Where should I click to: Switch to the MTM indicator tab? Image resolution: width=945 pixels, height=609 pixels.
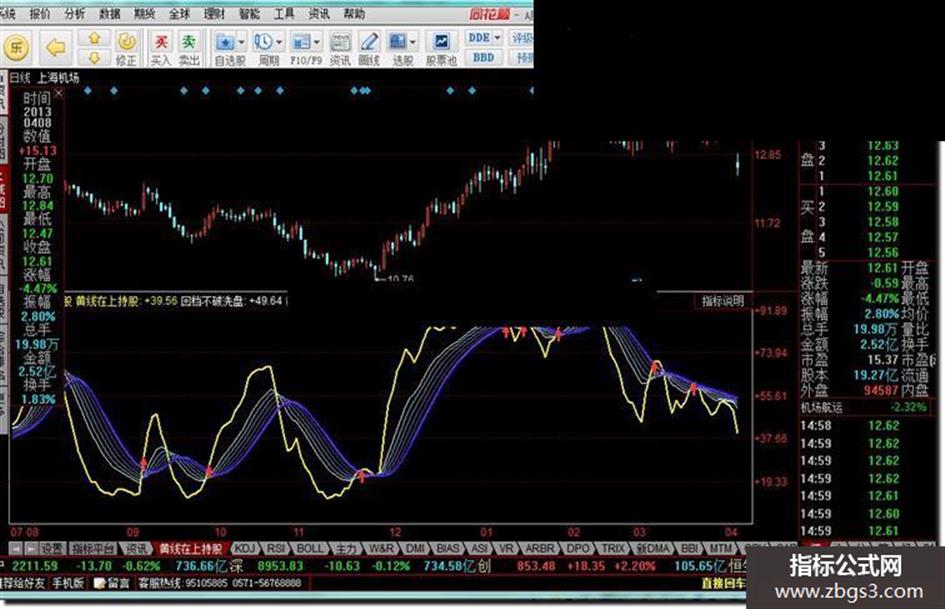(720, 548)
